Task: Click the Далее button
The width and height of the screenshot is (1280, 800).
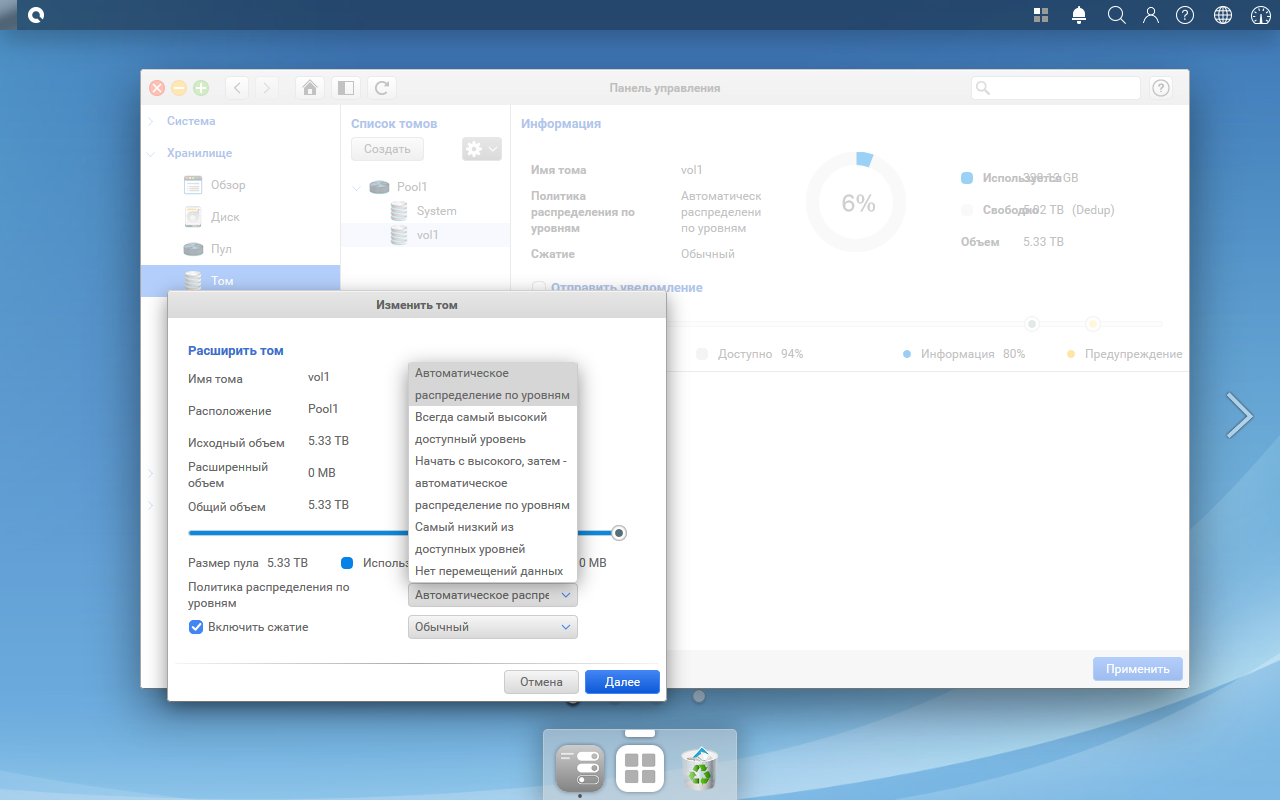Action: click(x=622, y=682)
